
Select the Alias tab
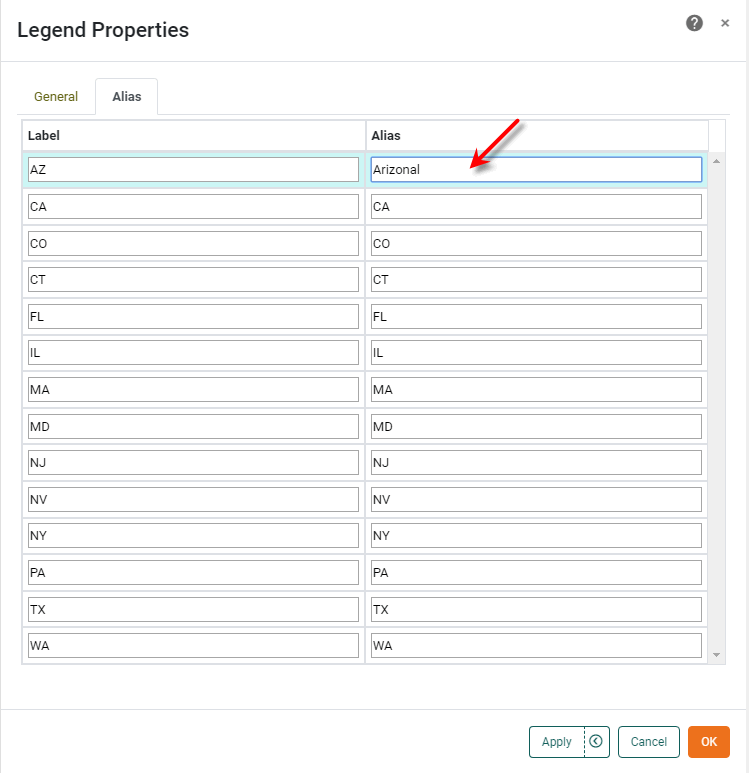(x=126, y=97)
